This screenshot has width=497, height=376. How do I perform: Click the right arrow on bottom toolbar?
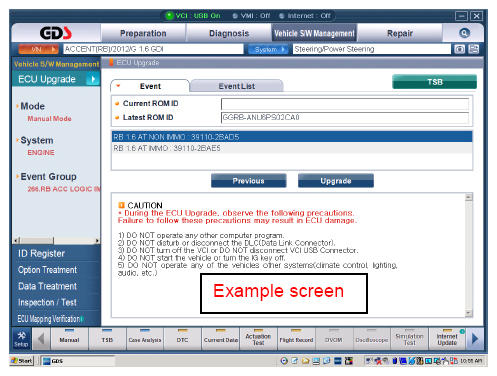(475, 339)
